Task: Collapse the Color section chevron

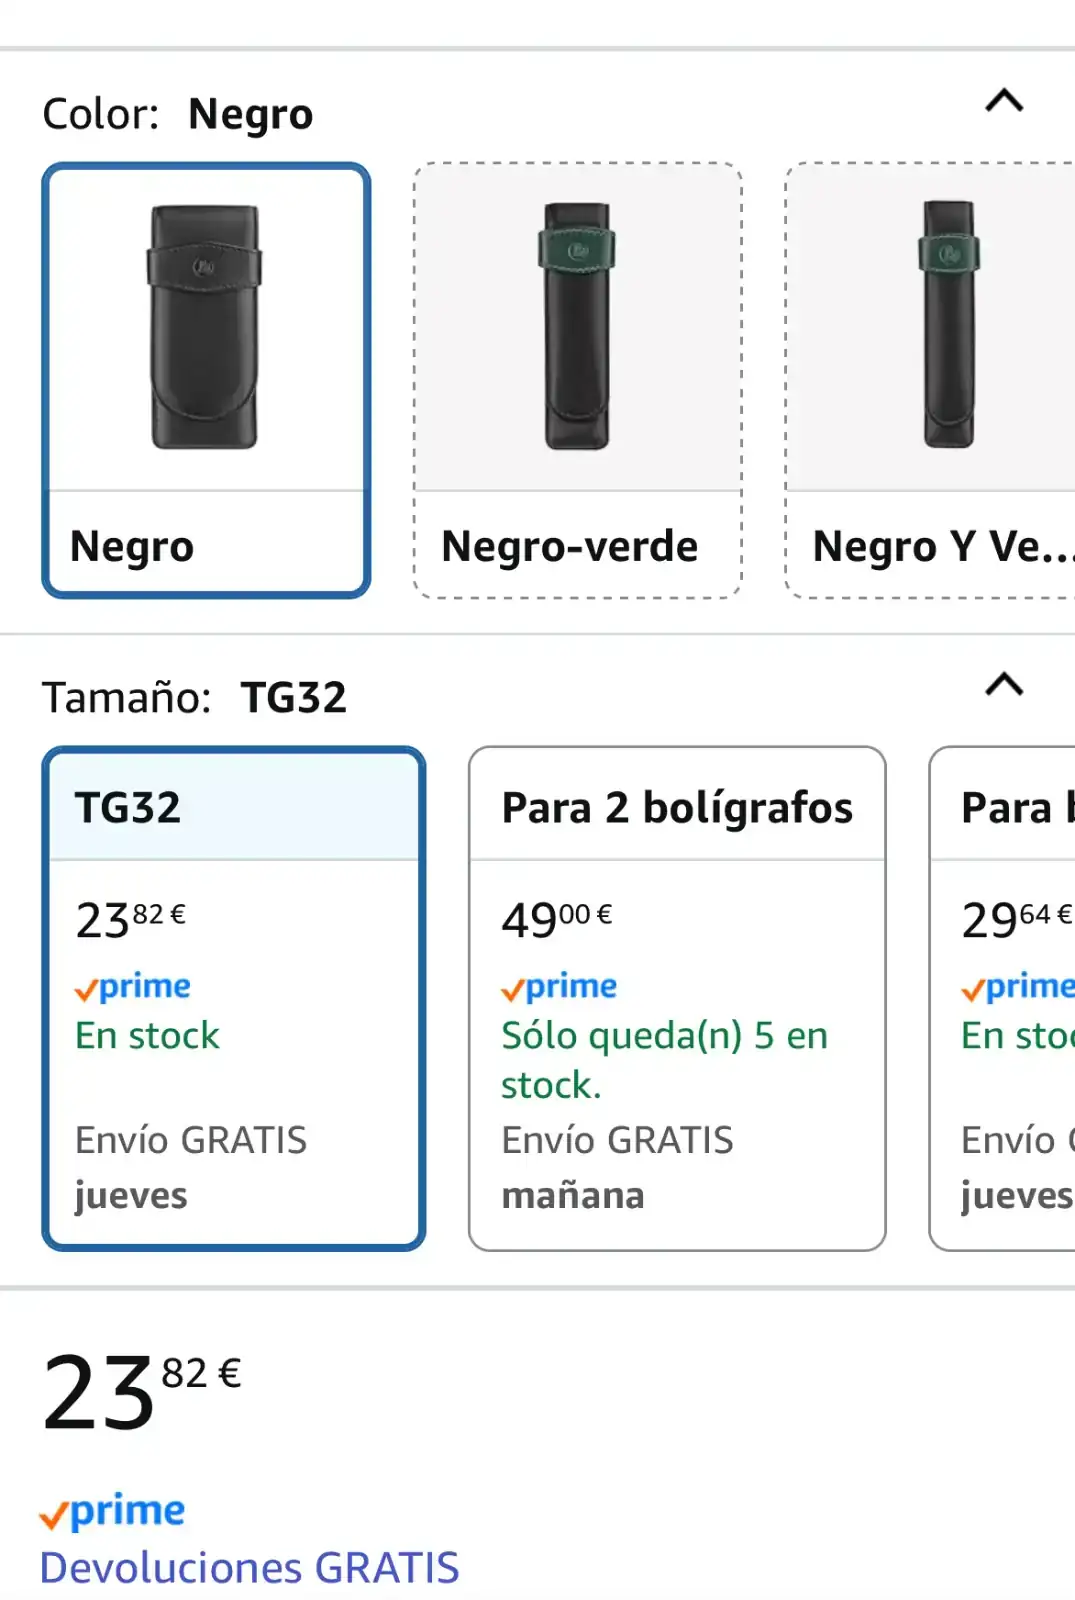Action: pos(1004,101)
